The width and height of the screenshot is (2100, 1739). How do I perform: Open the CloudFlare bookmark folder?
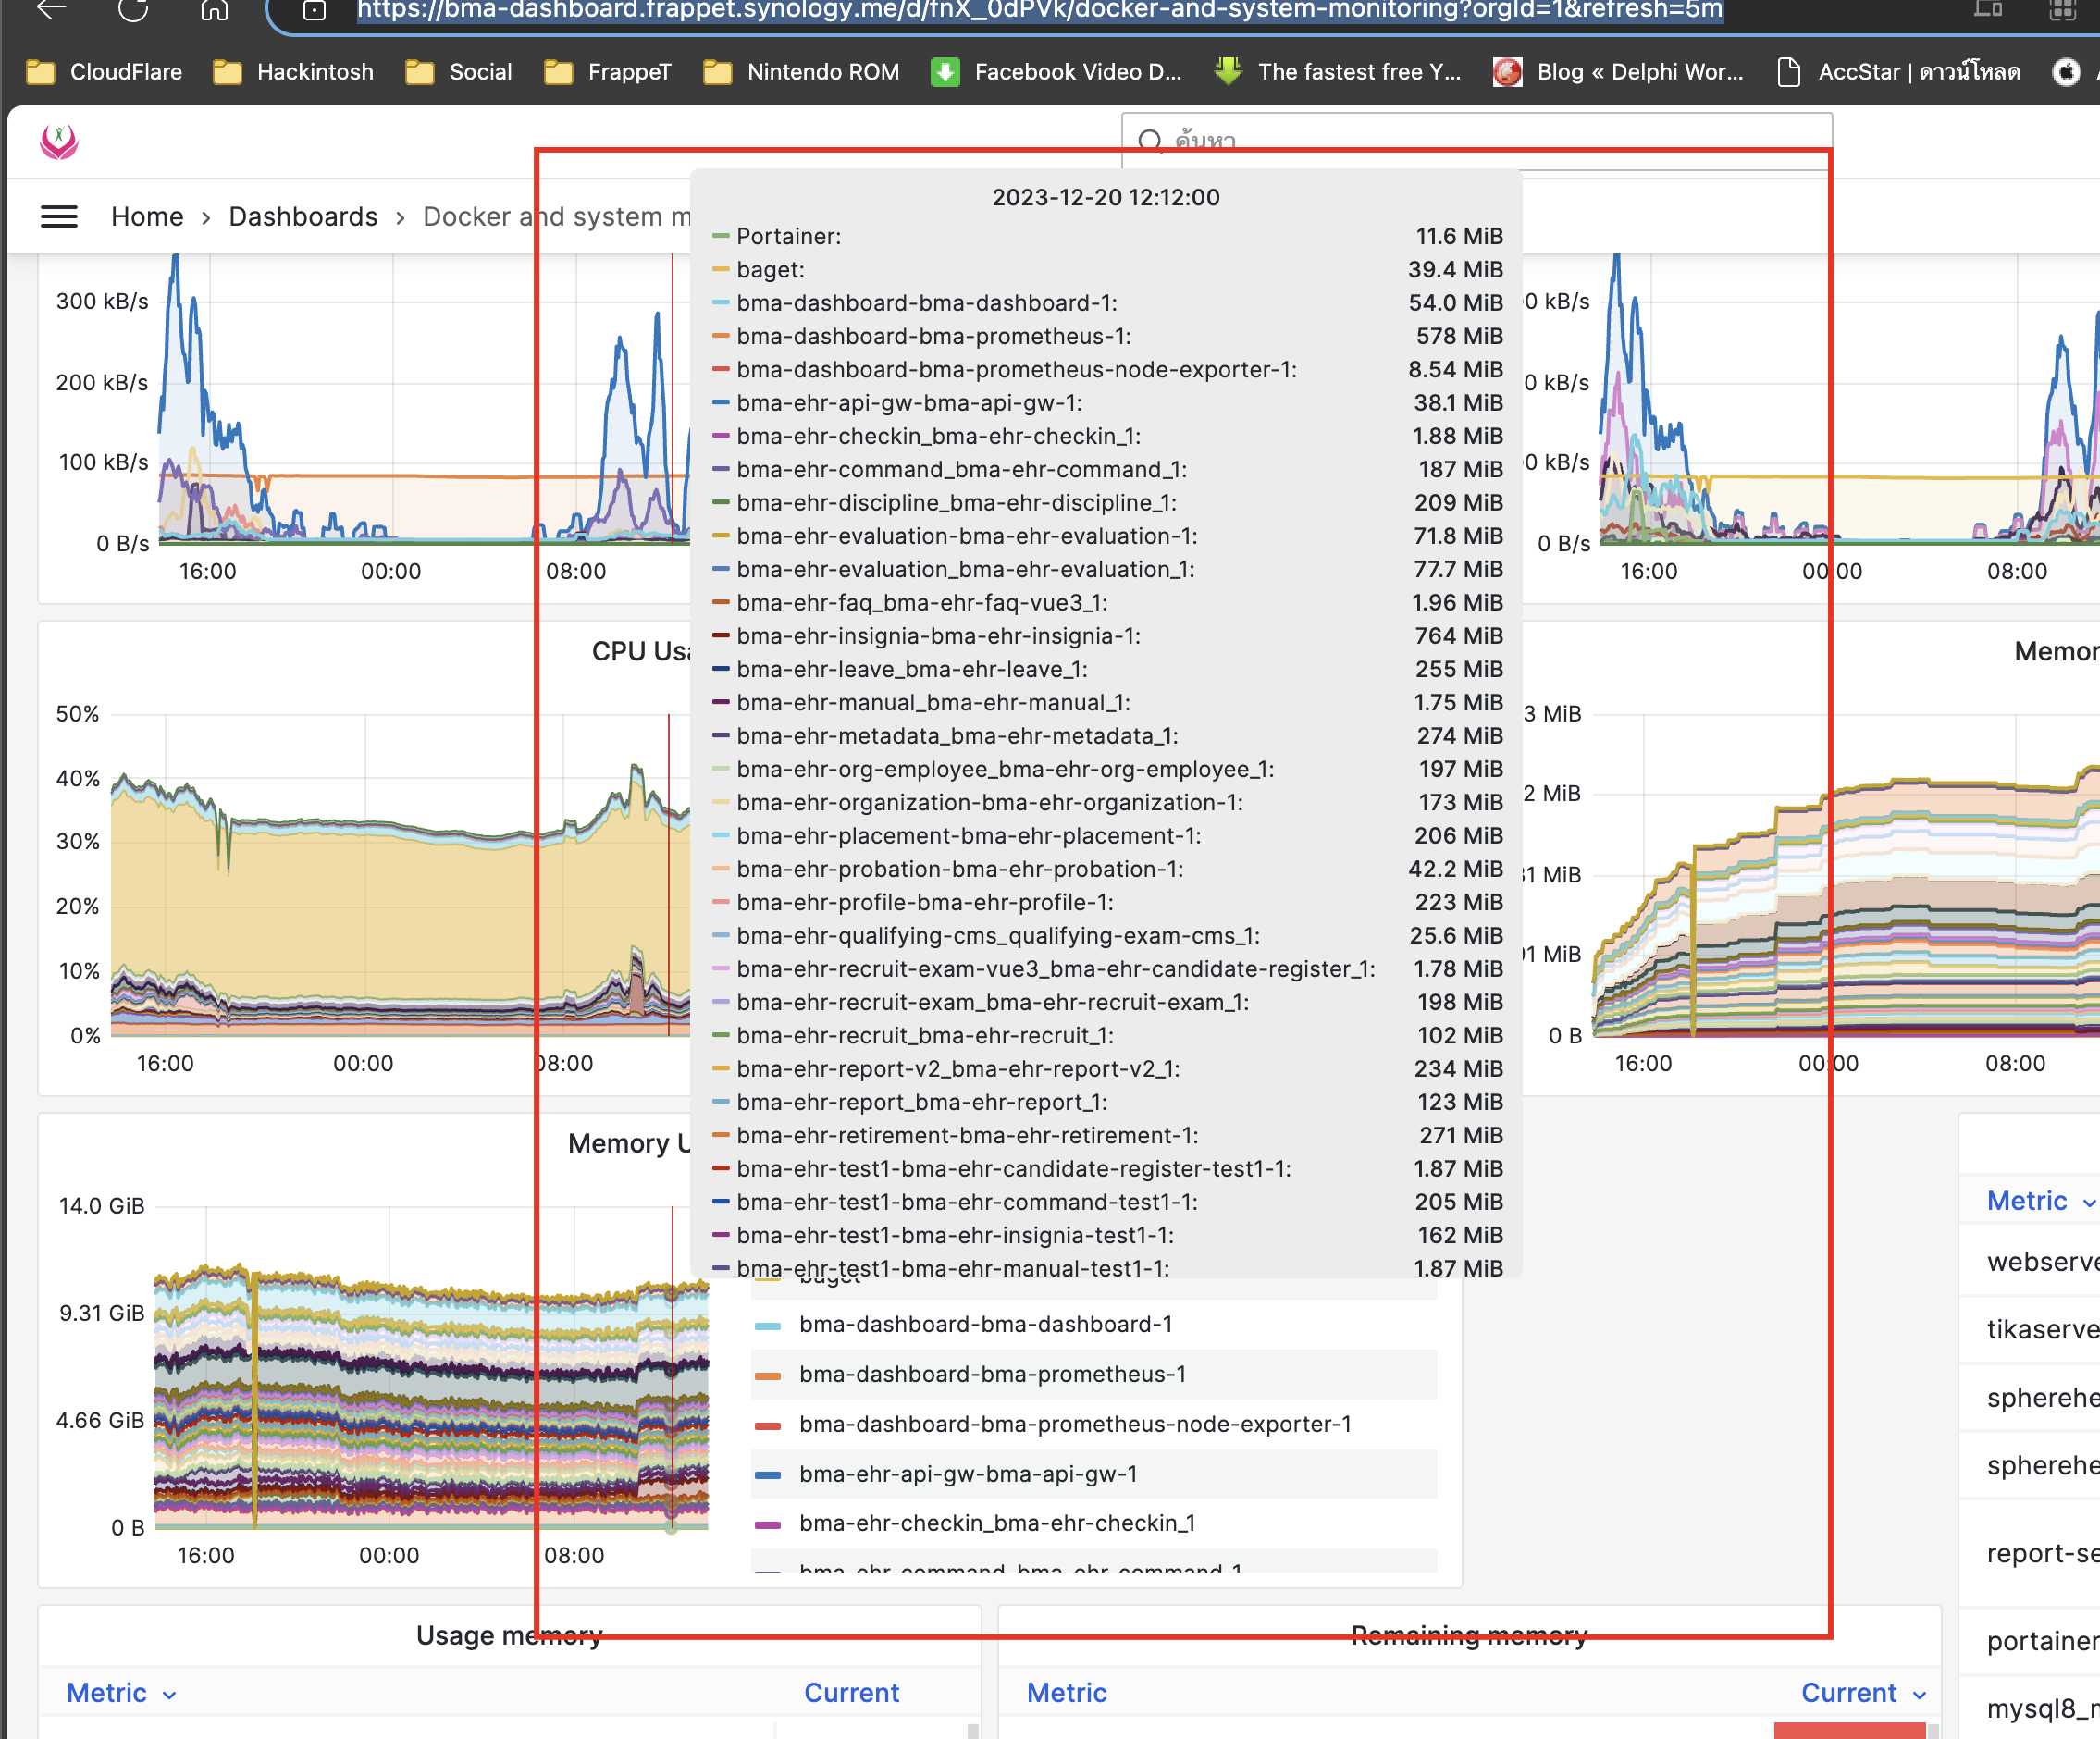click(104, 72)
